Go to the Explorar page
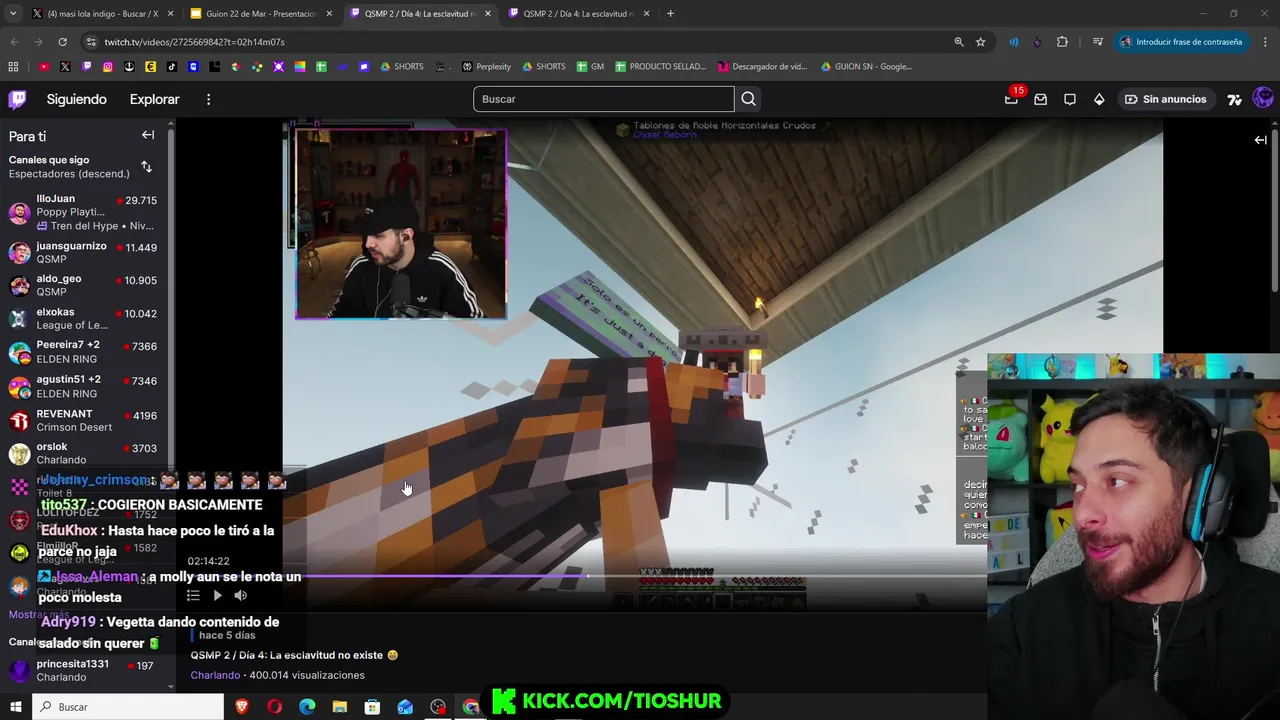 point(154,99)
